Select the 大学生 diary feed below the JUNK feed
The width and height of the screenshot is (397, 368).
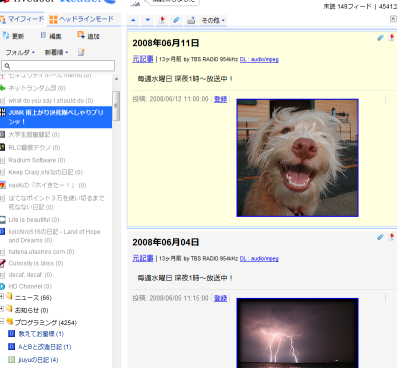[34, 135]
